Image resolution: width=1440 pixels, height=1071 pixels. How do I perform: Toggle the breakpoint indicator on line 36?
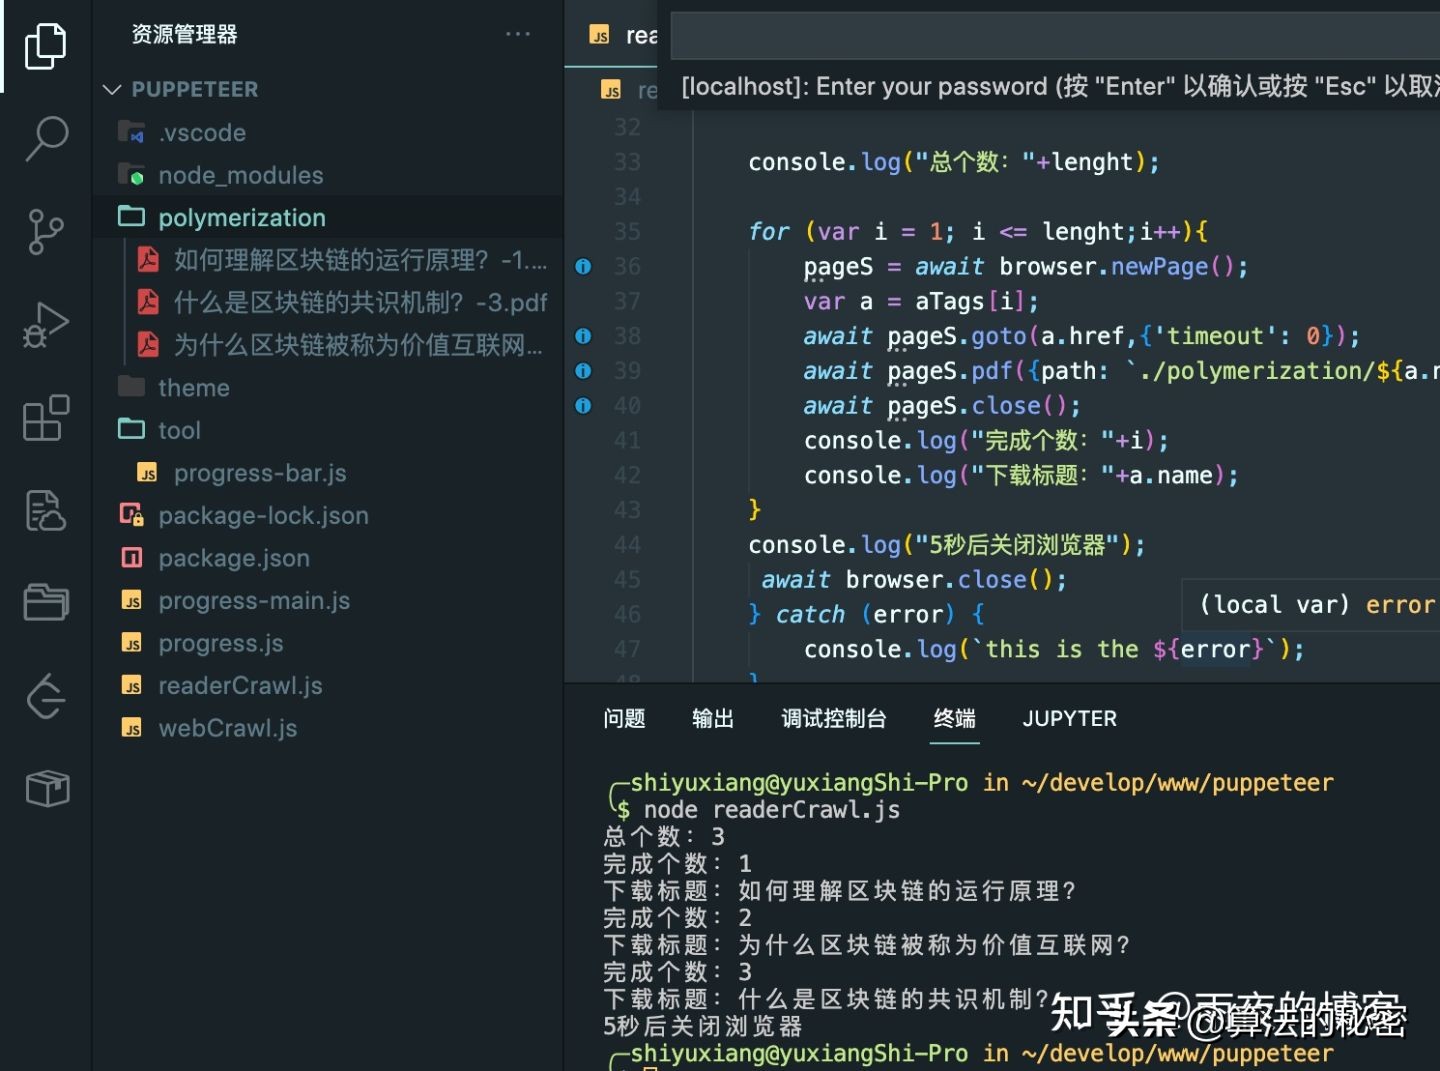point(583,266)
